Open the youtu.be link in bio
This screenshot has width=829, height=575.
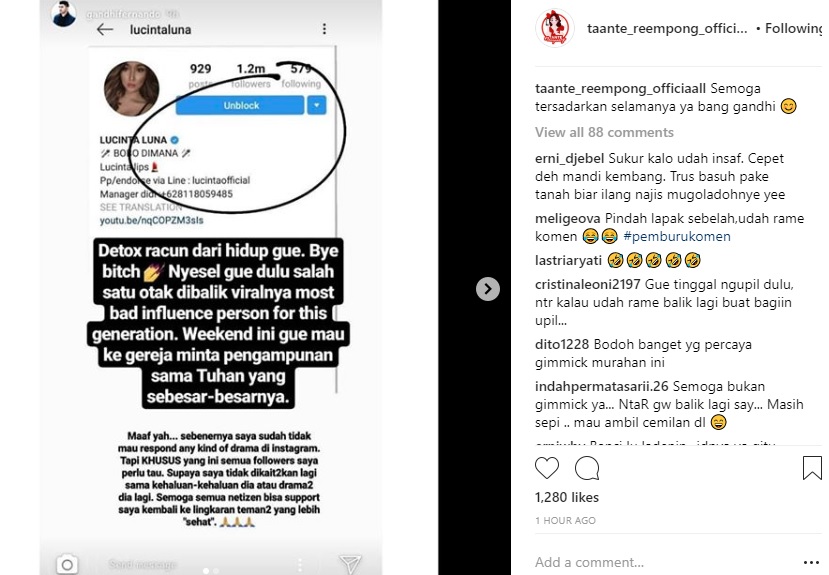click(x=151, y=220)
